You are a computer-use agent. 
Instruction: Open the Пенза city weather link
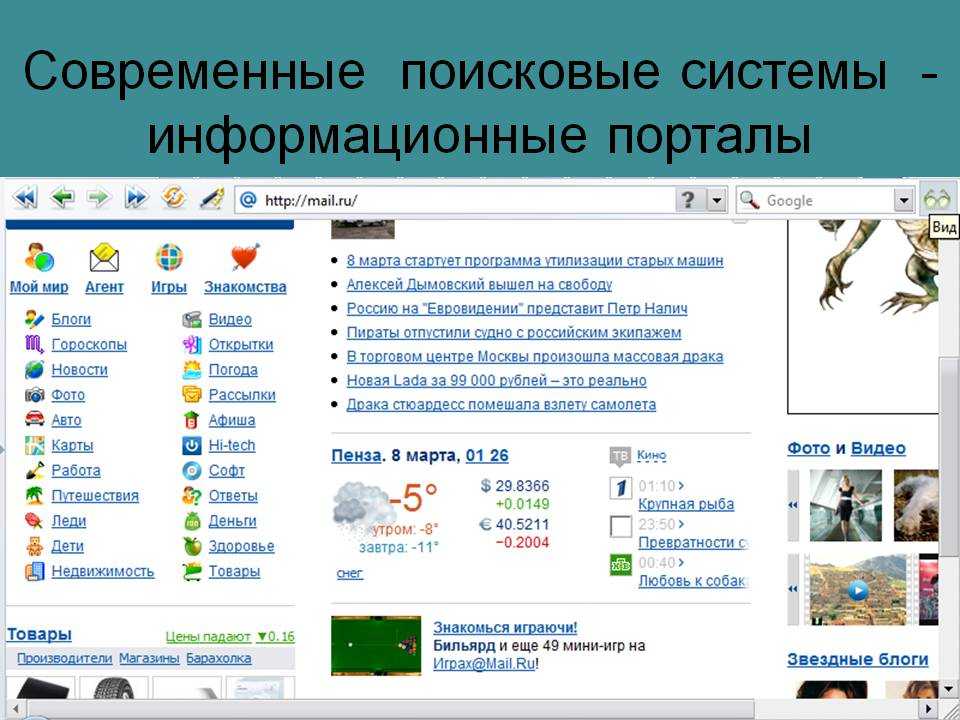click(x=356, y=456)
